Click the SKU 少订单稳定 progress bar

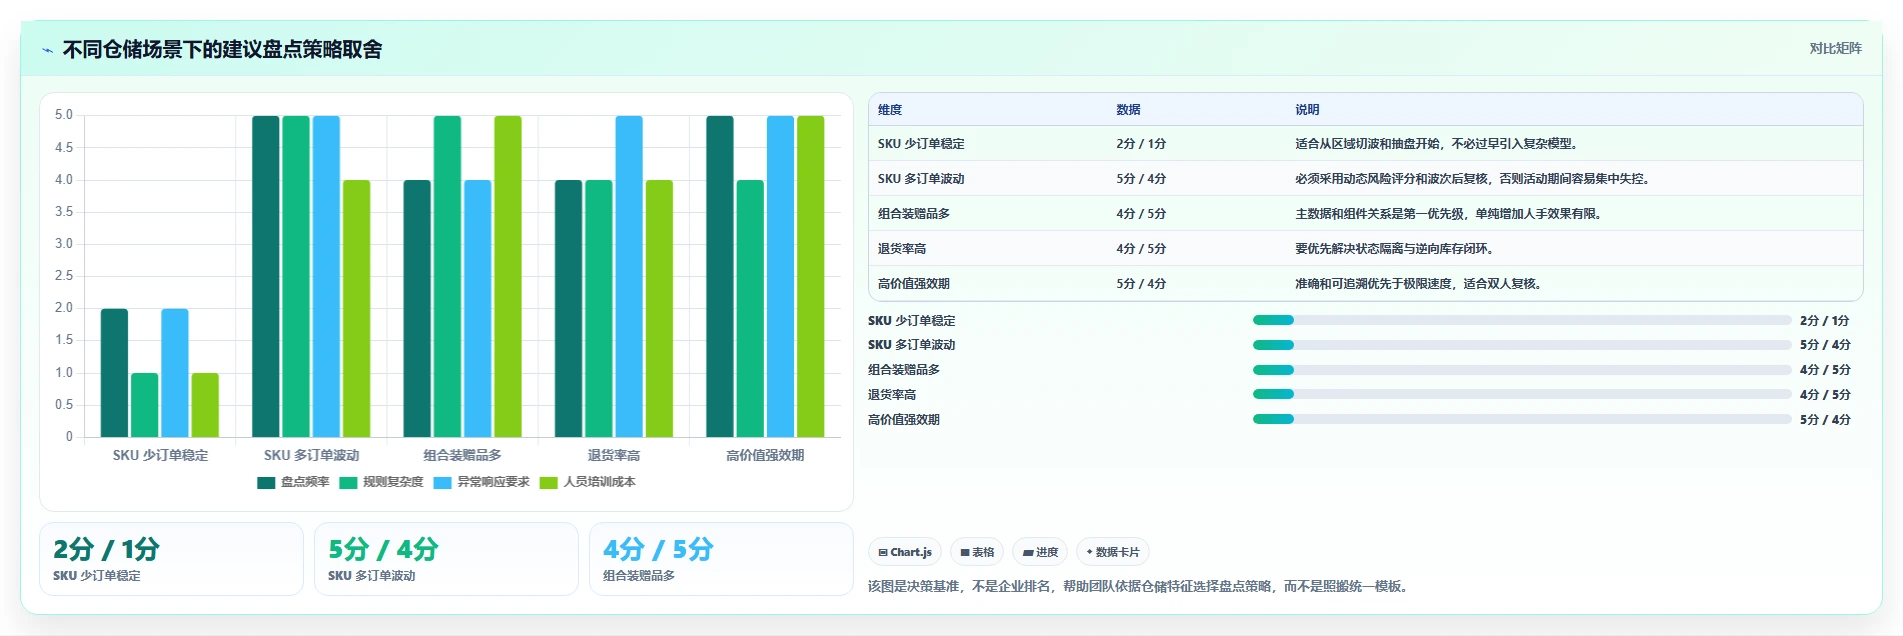(x=1522, y=320)
